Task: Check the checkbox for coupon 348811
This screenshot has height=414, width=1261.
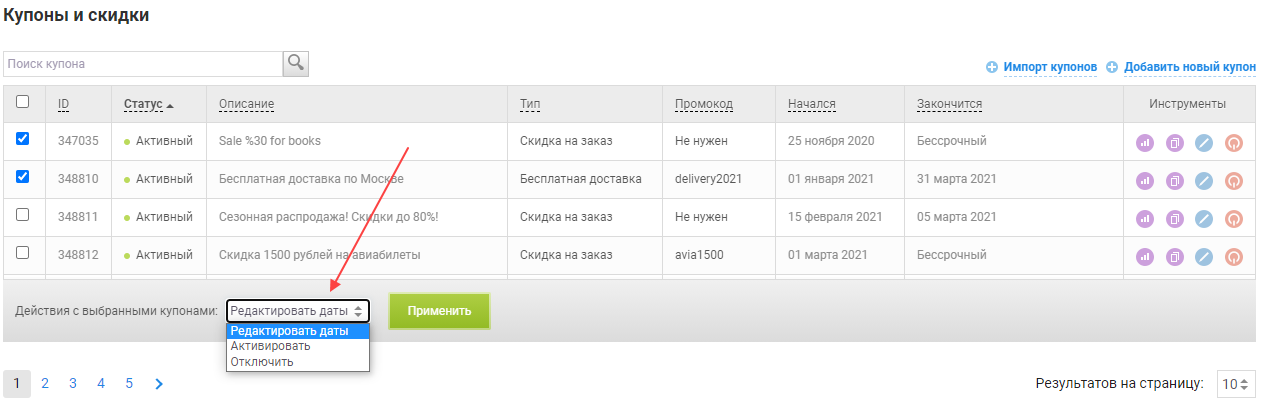Action: [23, 214]
